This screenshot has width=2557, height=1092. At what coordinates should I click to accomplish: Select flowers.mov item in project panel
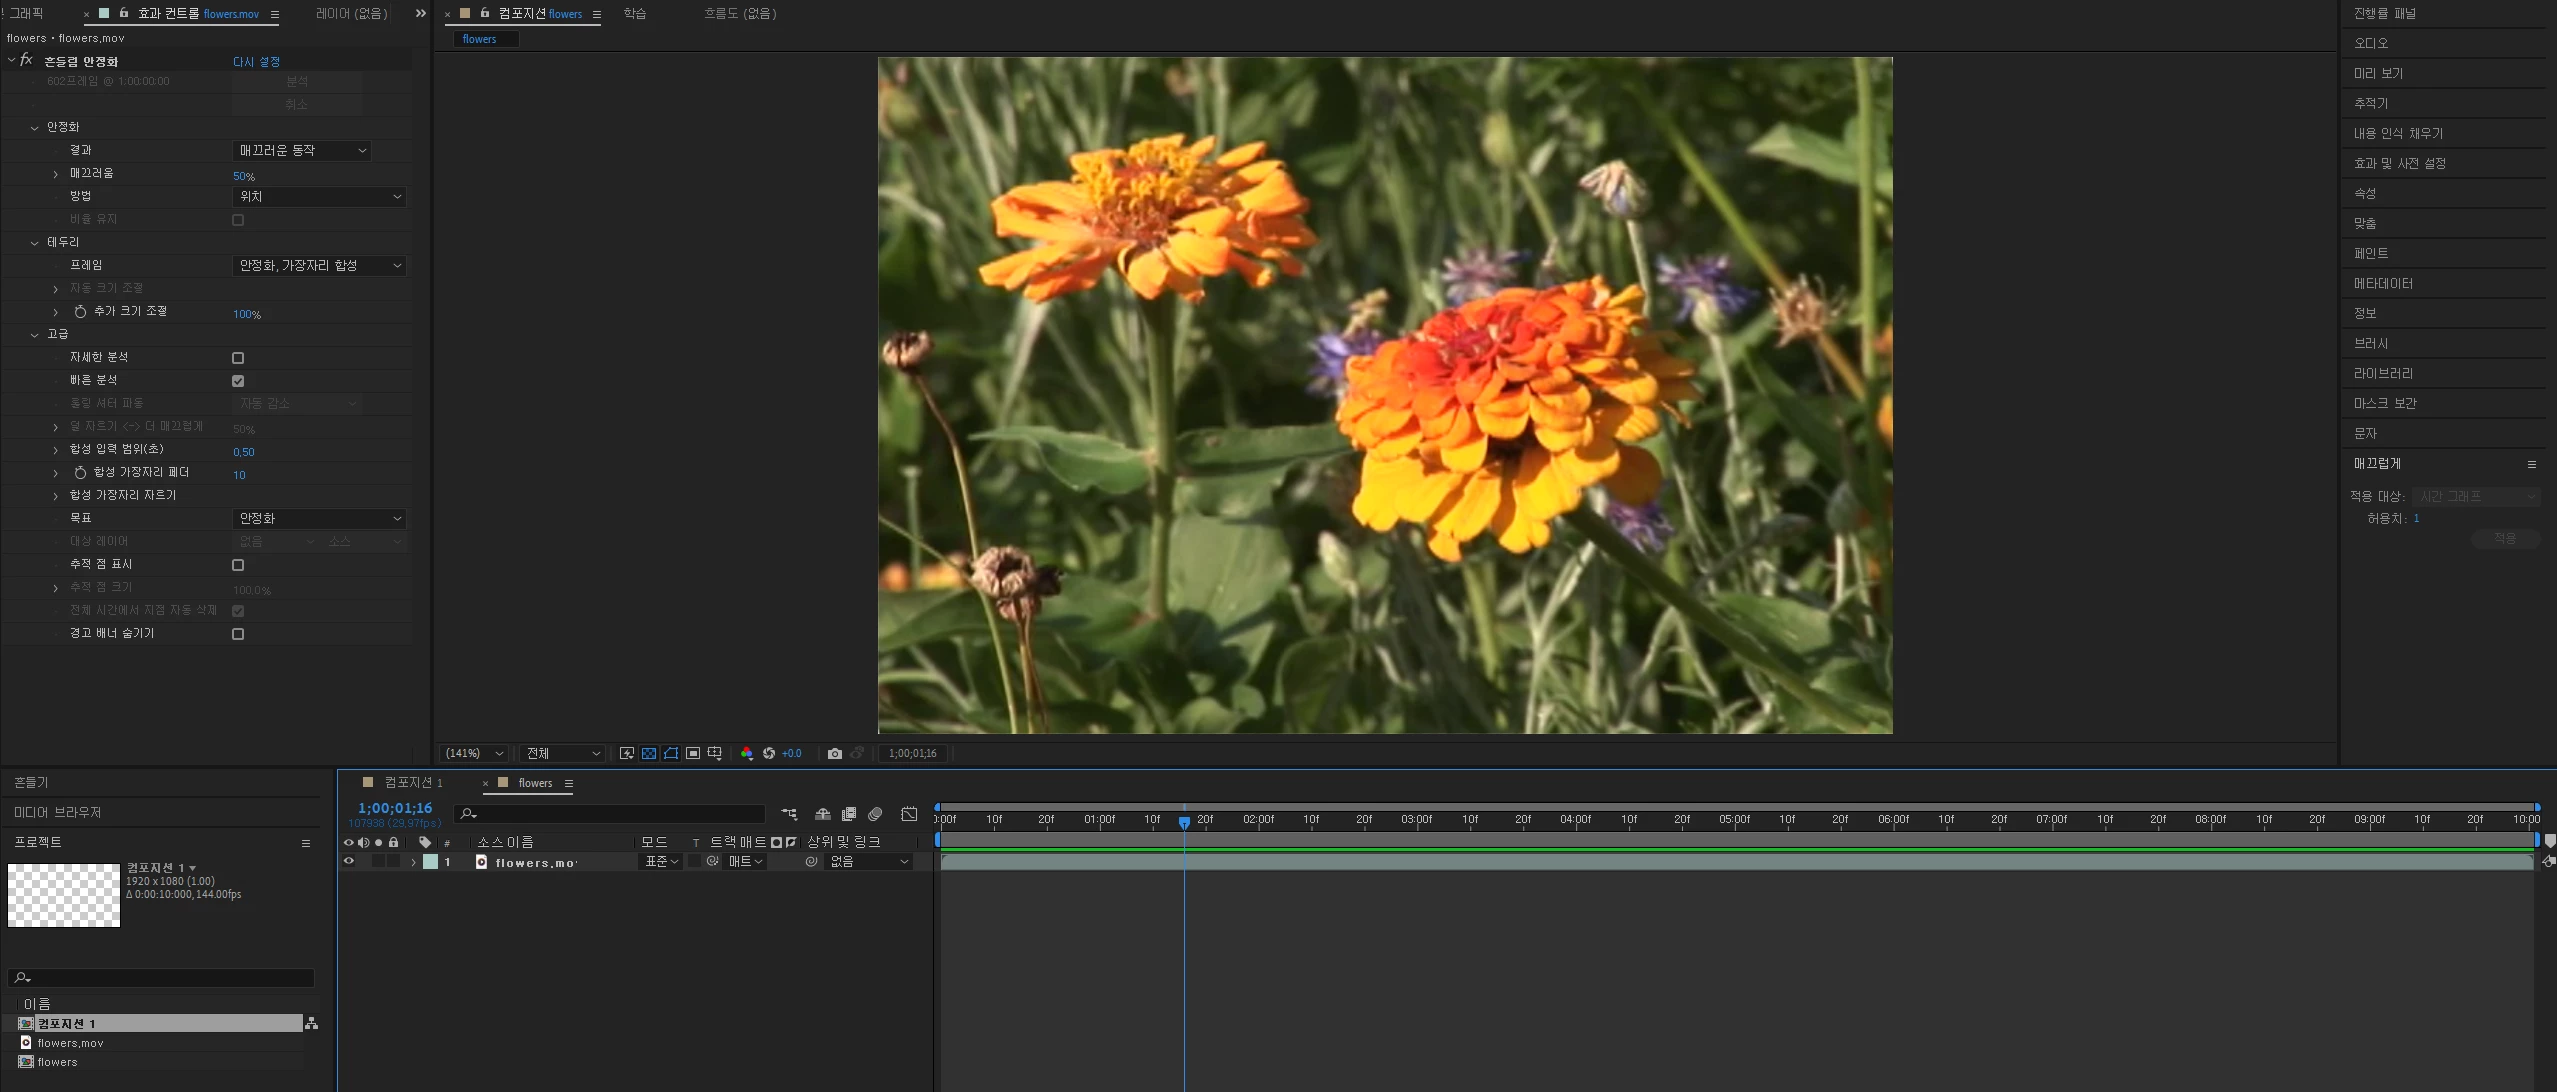[70, 1043]
